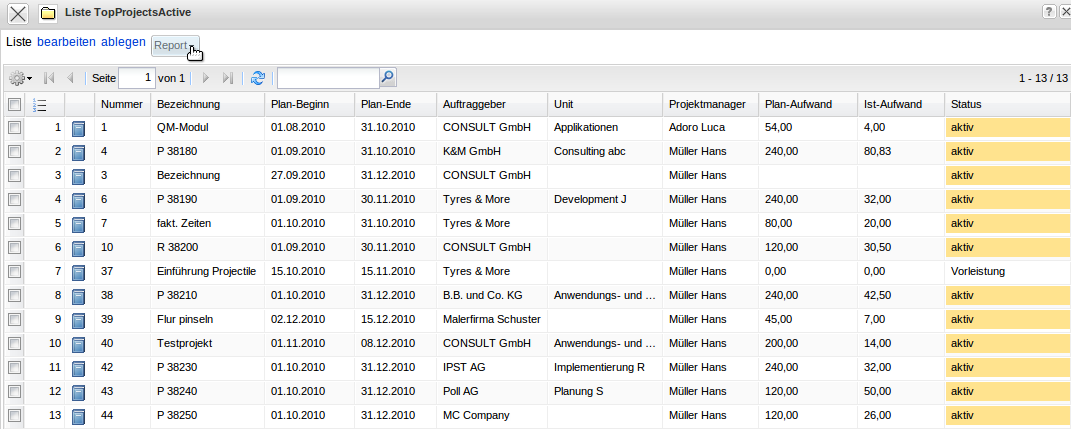The image size is (1071, 429).
Task: Click the ablegen menu link
Action: point(123,42)
